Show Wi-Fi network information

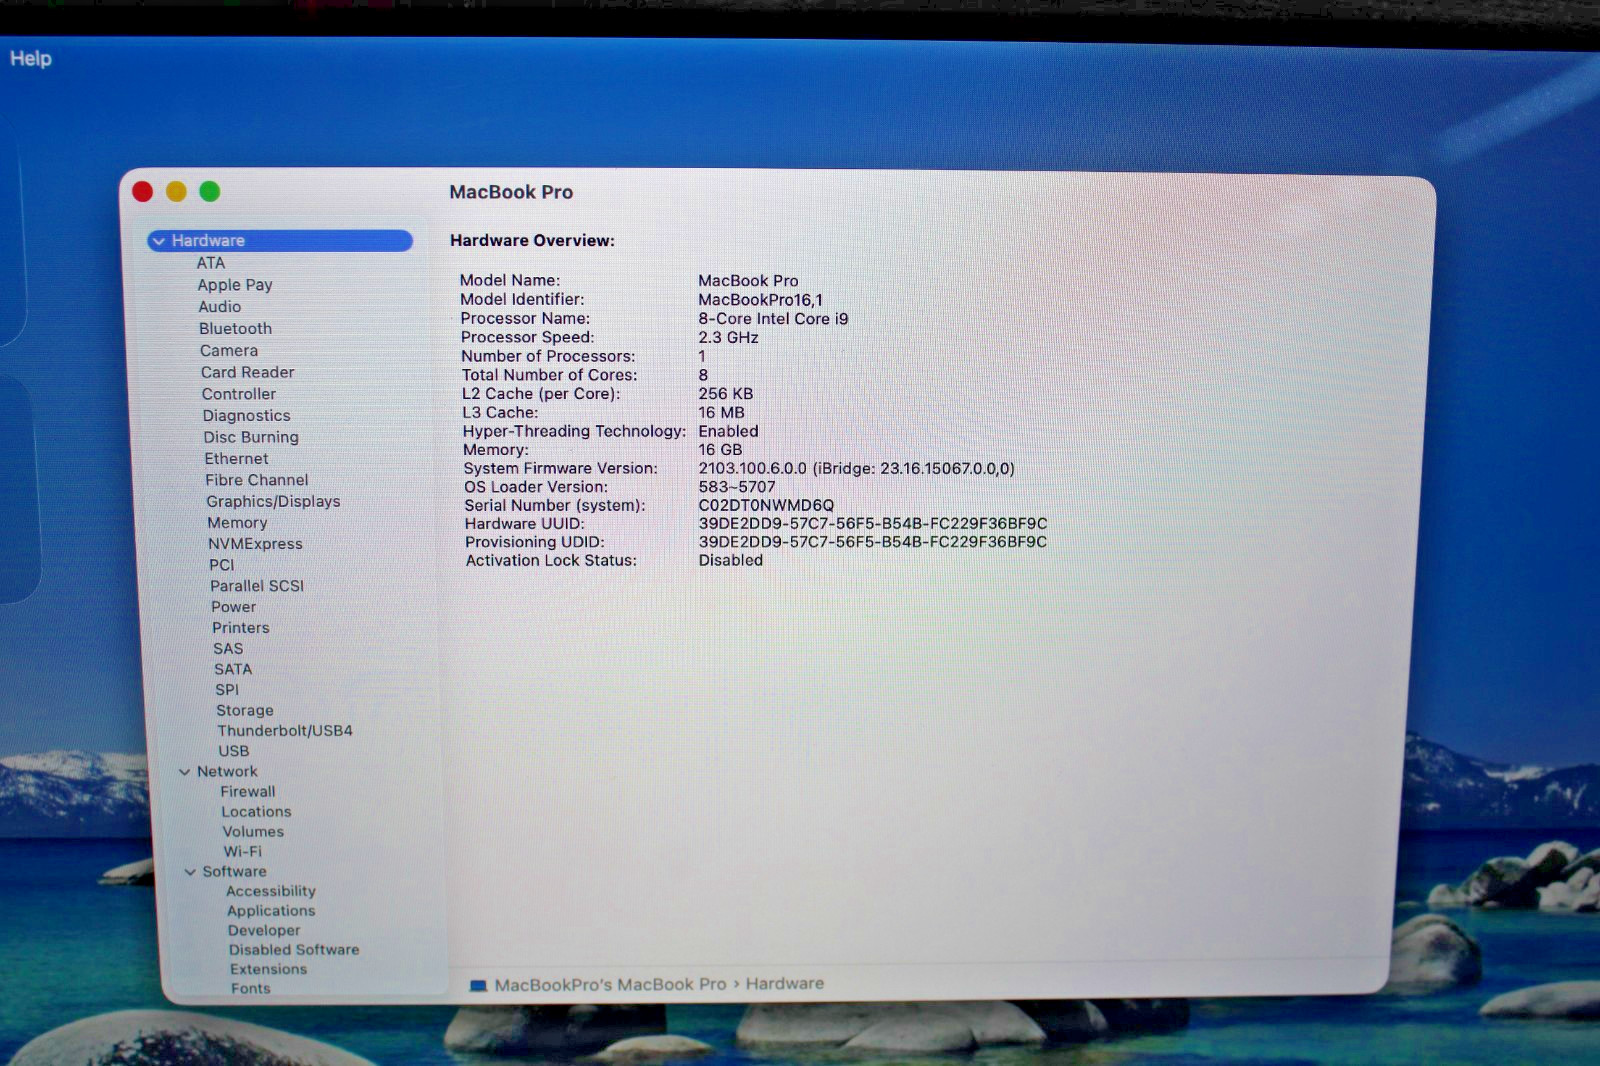243,851
